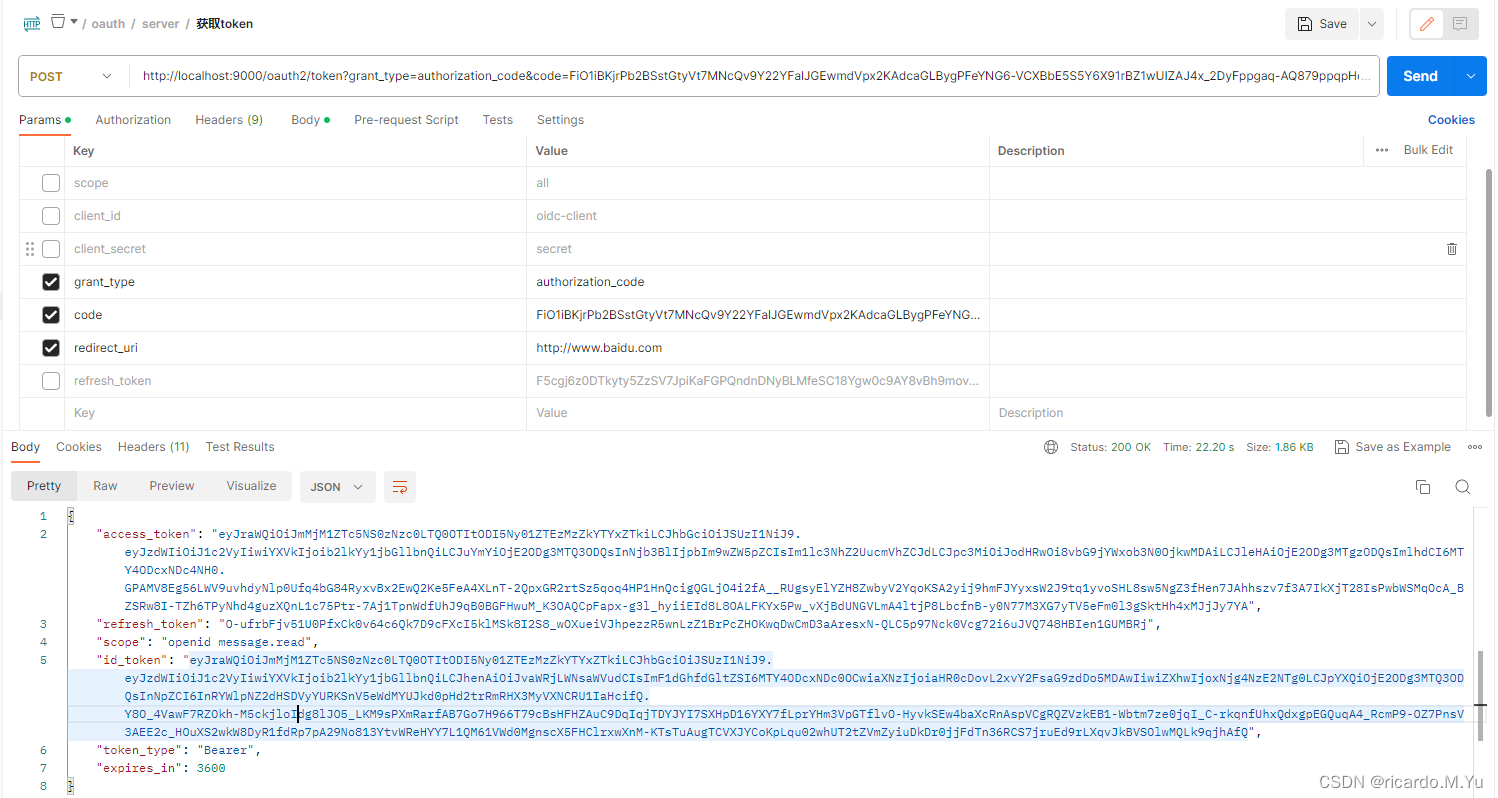Switch to edit mode pencil icon
The width and height of the screenshot is (1498, 798).
tap(1427, 24)
